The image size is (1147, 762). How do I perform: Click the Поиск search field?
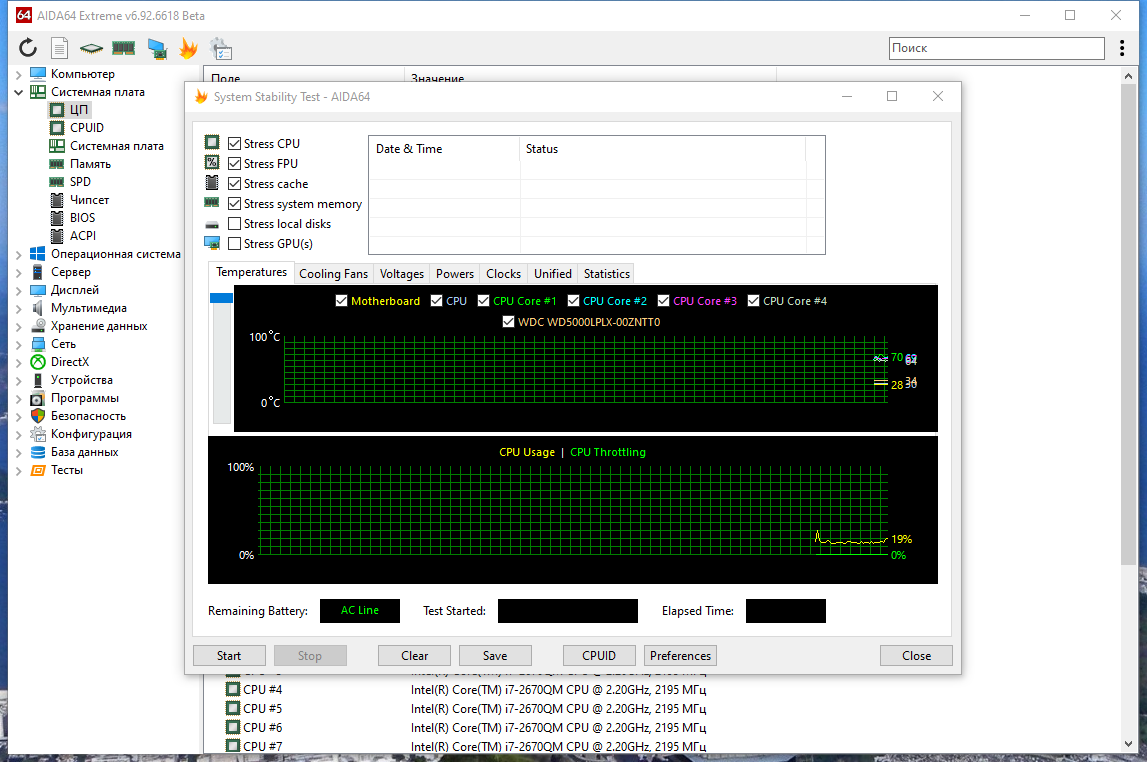(996, 48)
